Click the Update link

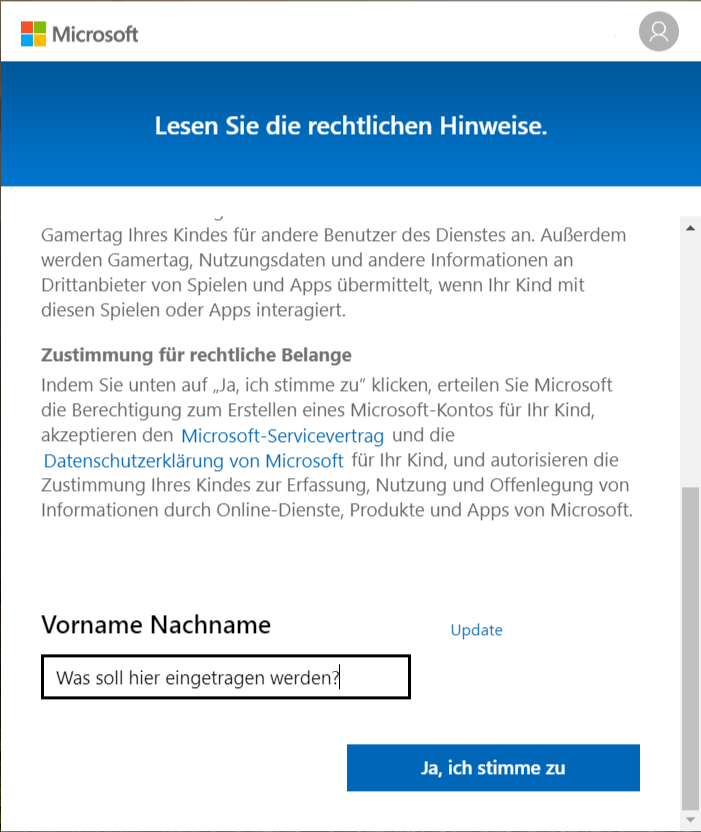click(x=477, y=630)
